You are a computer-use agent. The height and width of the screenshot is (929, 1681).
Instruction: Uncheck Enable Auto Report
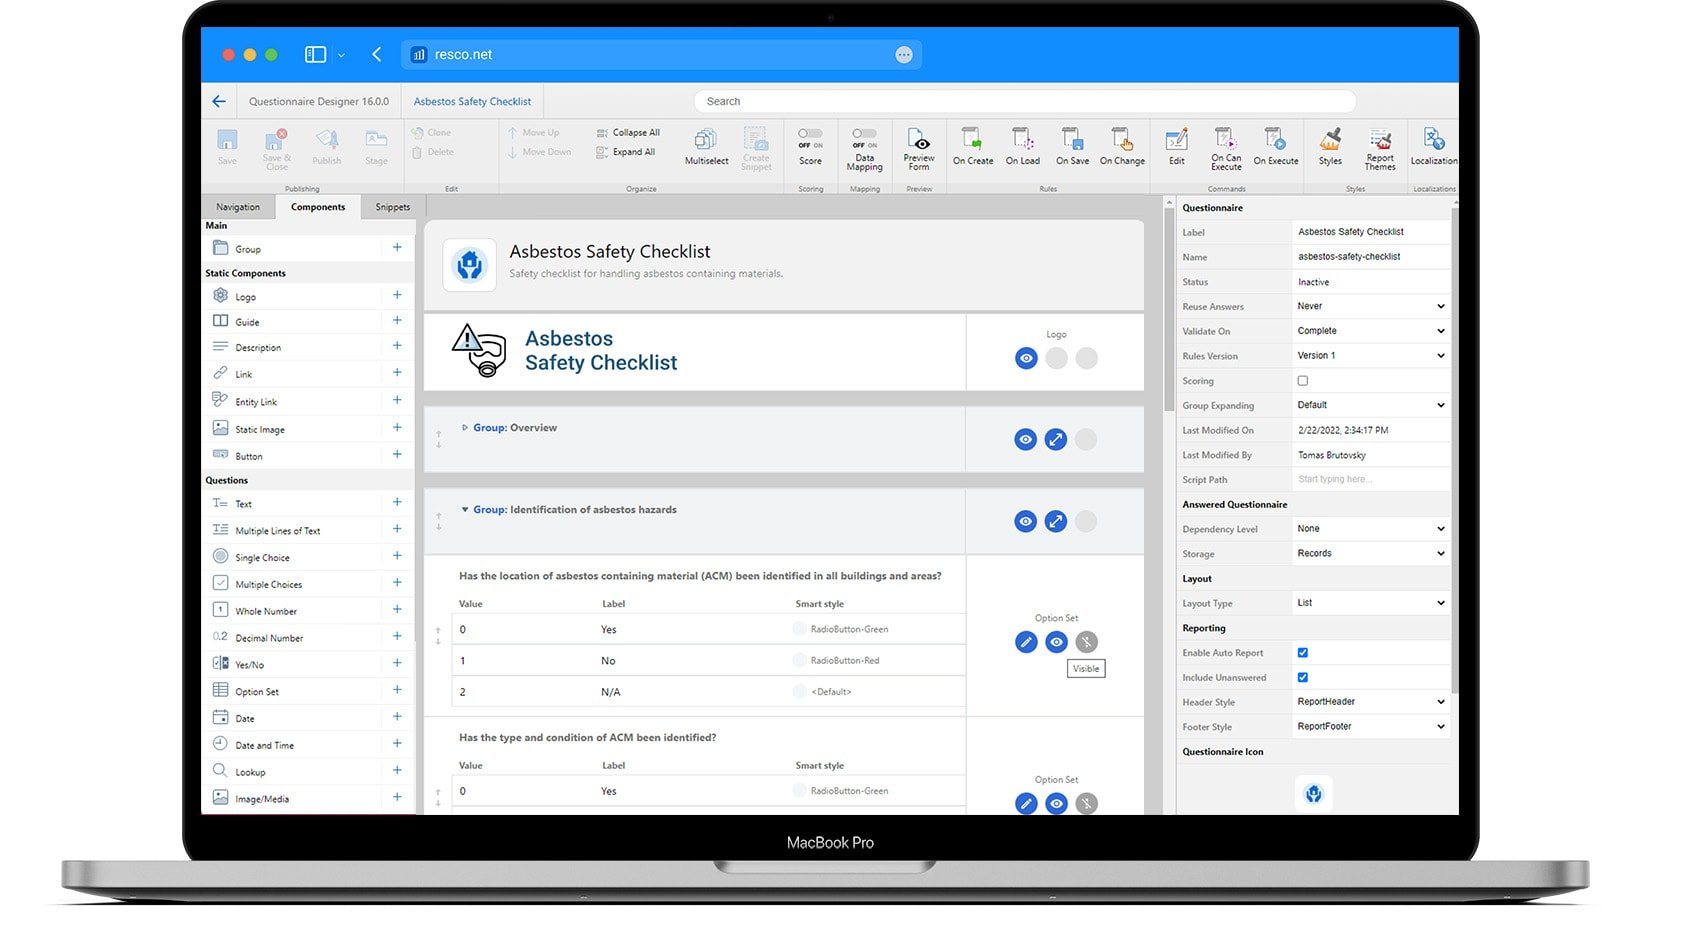click(x=1302, y=653)
